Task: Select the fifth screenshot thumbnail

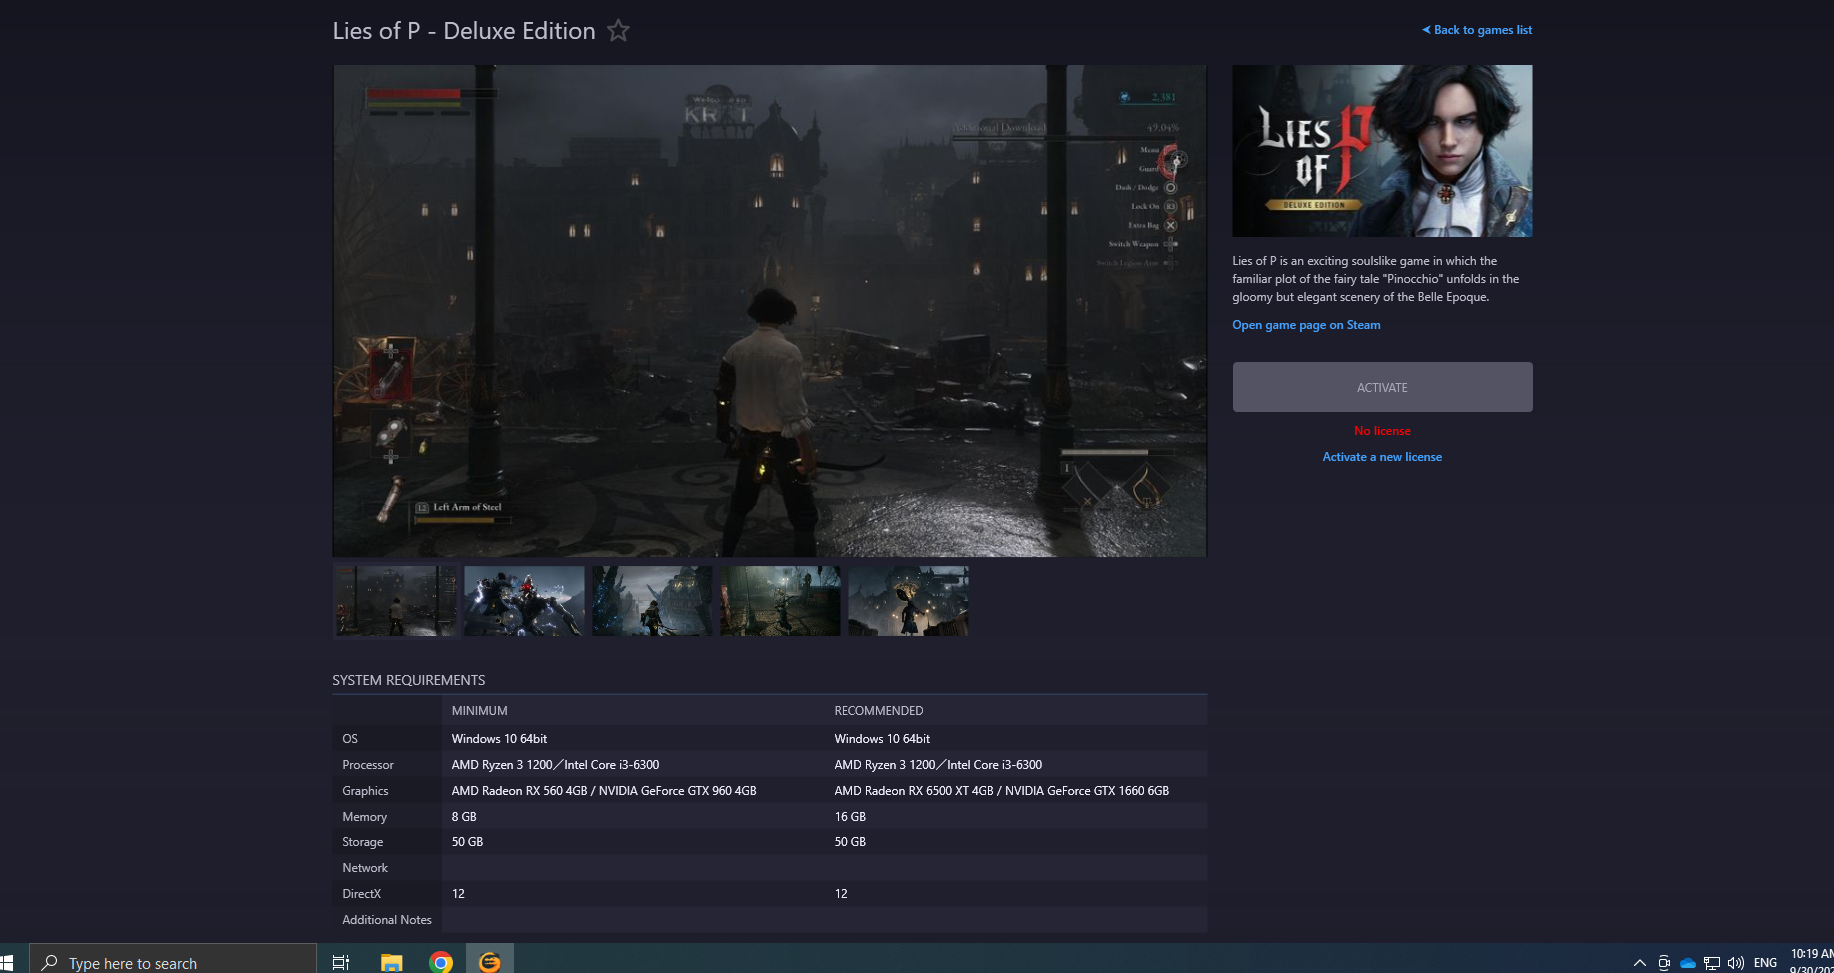Action: coord(908,601)
